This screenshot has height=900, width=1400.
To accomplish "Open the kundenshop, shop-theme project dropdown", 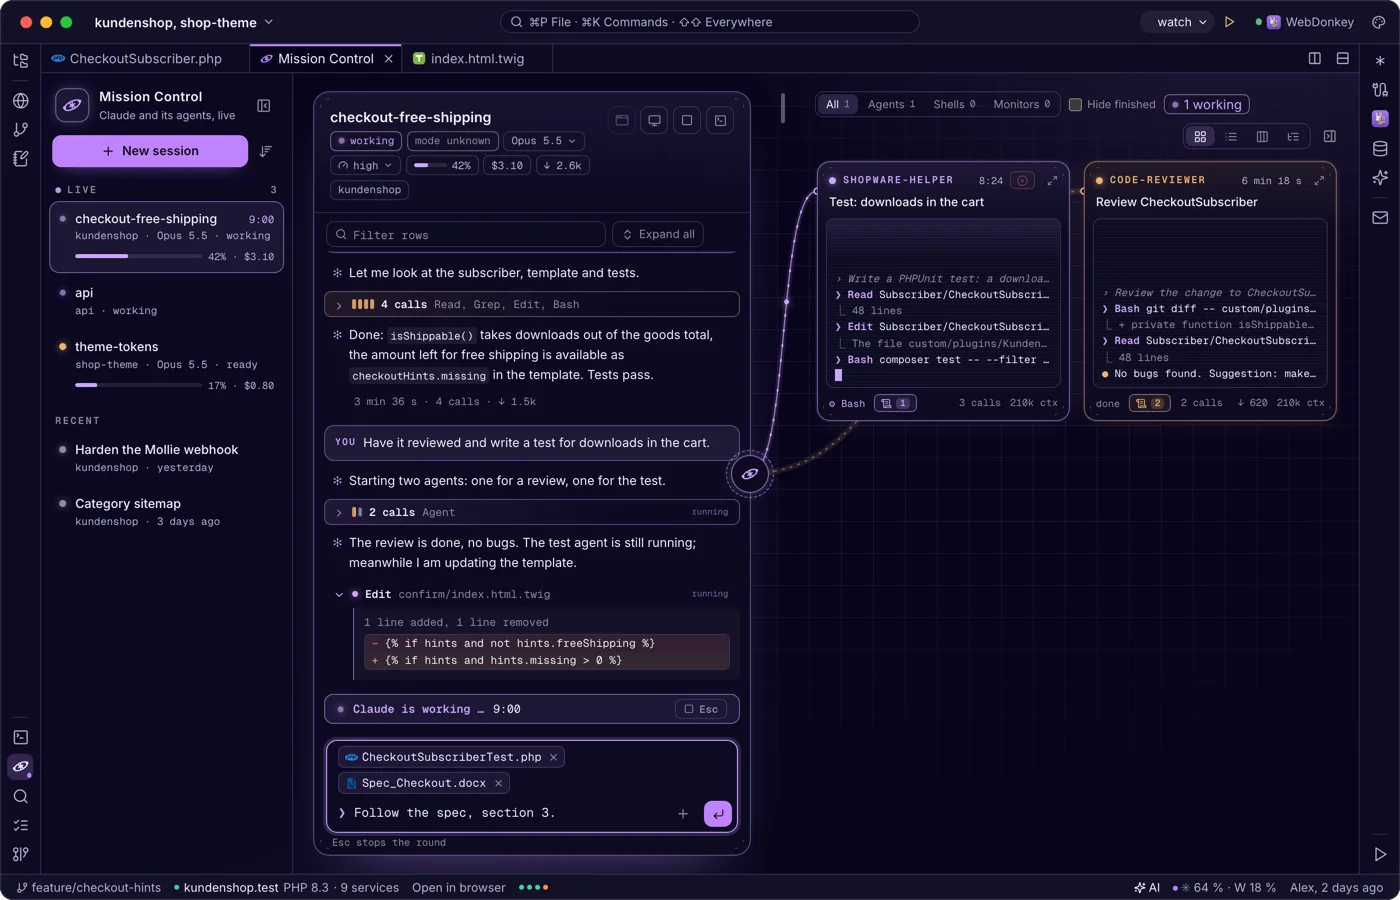I will (x=184, y=22).
